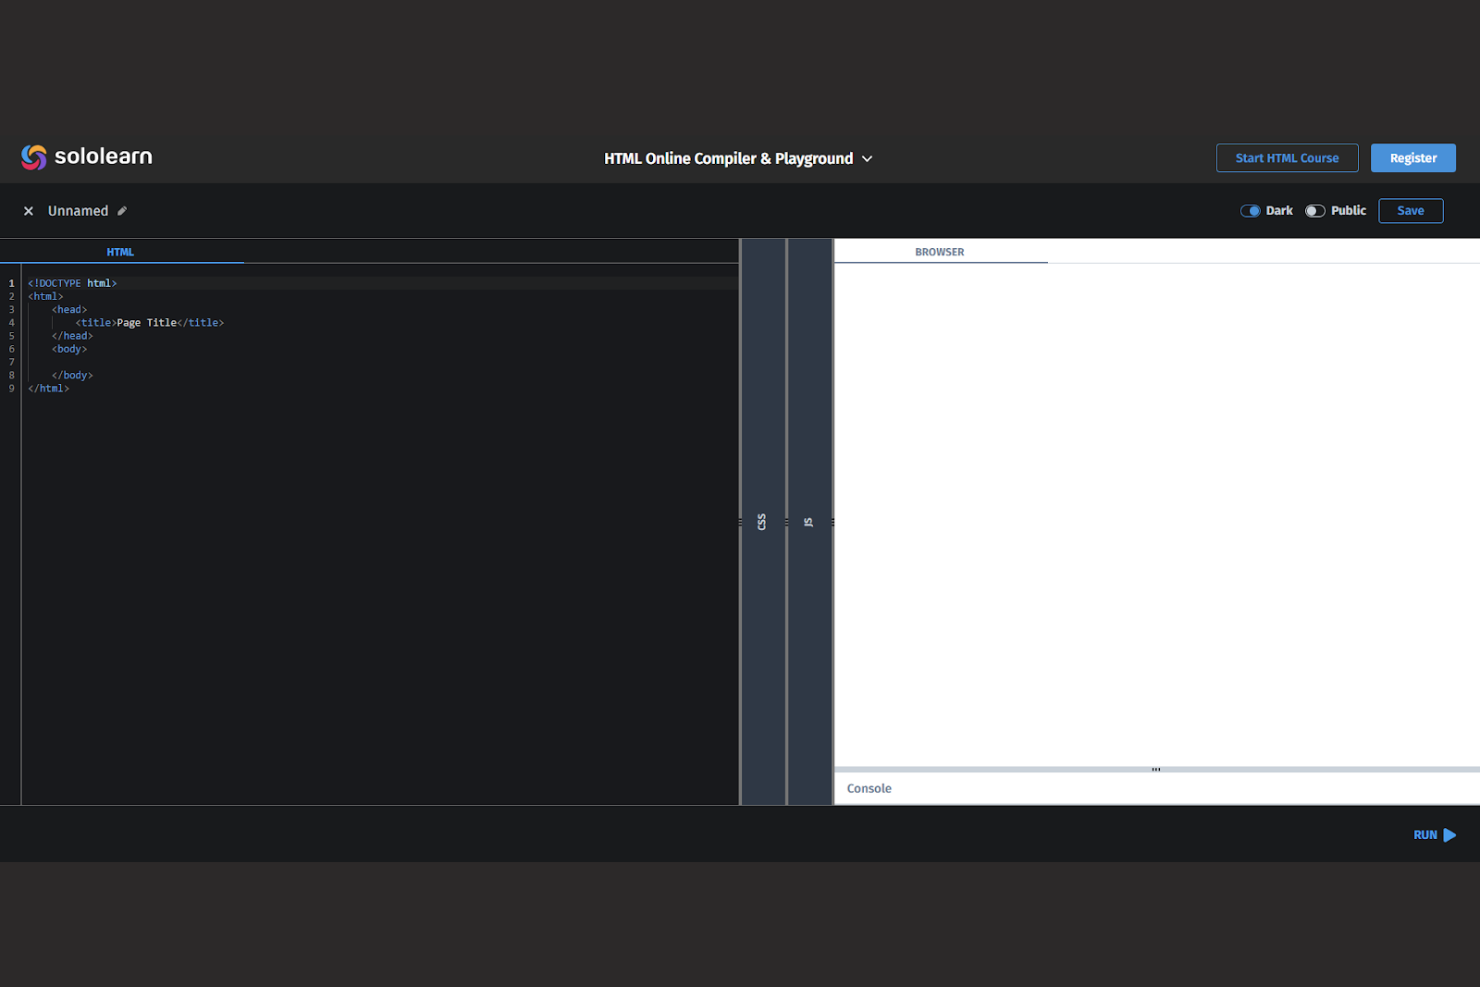Click Start HTML Course

pyautogui.click(x=1287, y=157)
